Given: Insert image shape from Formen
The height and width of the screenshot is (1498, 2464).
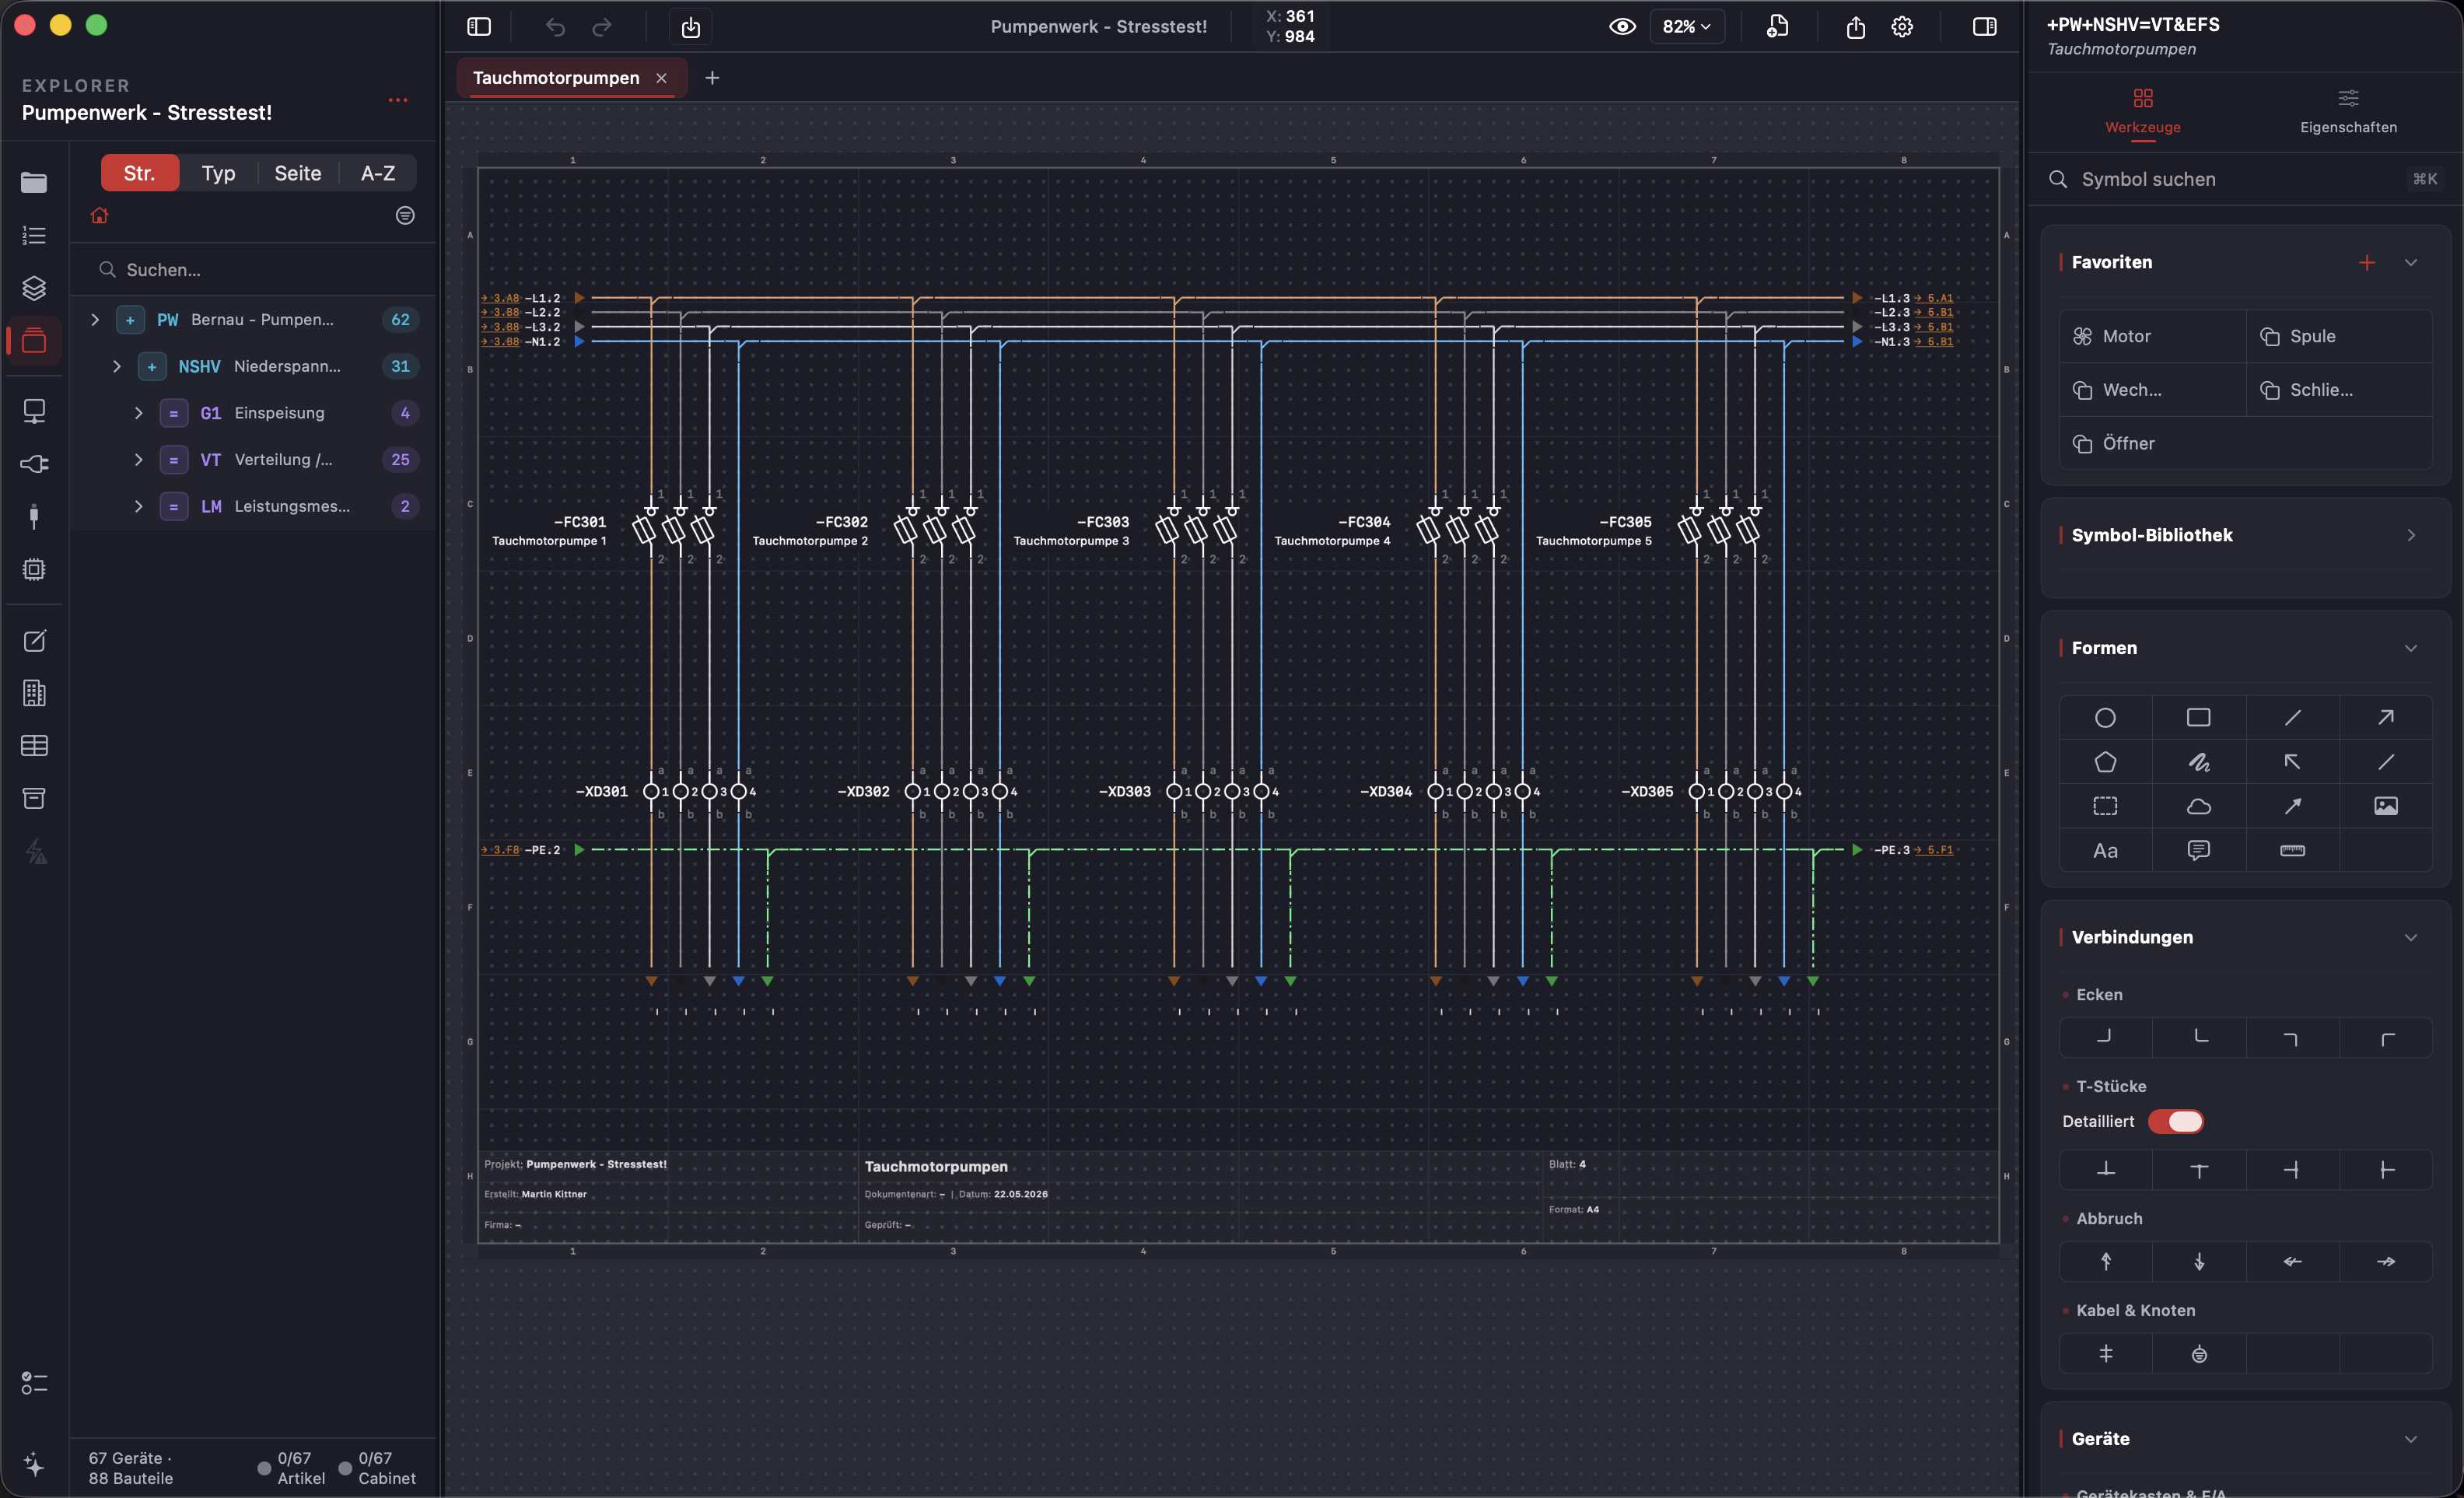Looking at the screenshot, I should pyautogui.click(x=2385, y=806).
